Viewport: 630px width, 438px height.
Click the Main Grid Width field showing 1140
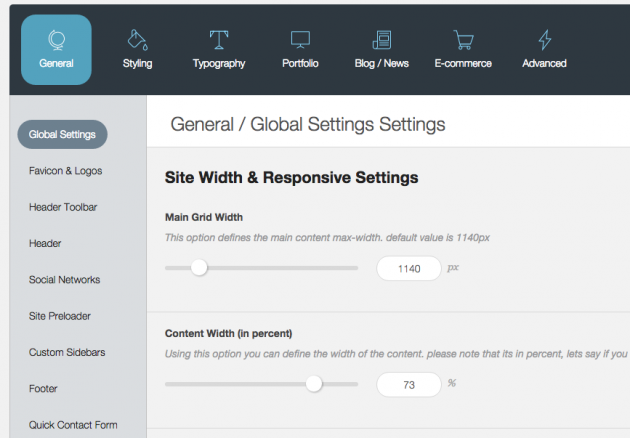click(409, 268)
